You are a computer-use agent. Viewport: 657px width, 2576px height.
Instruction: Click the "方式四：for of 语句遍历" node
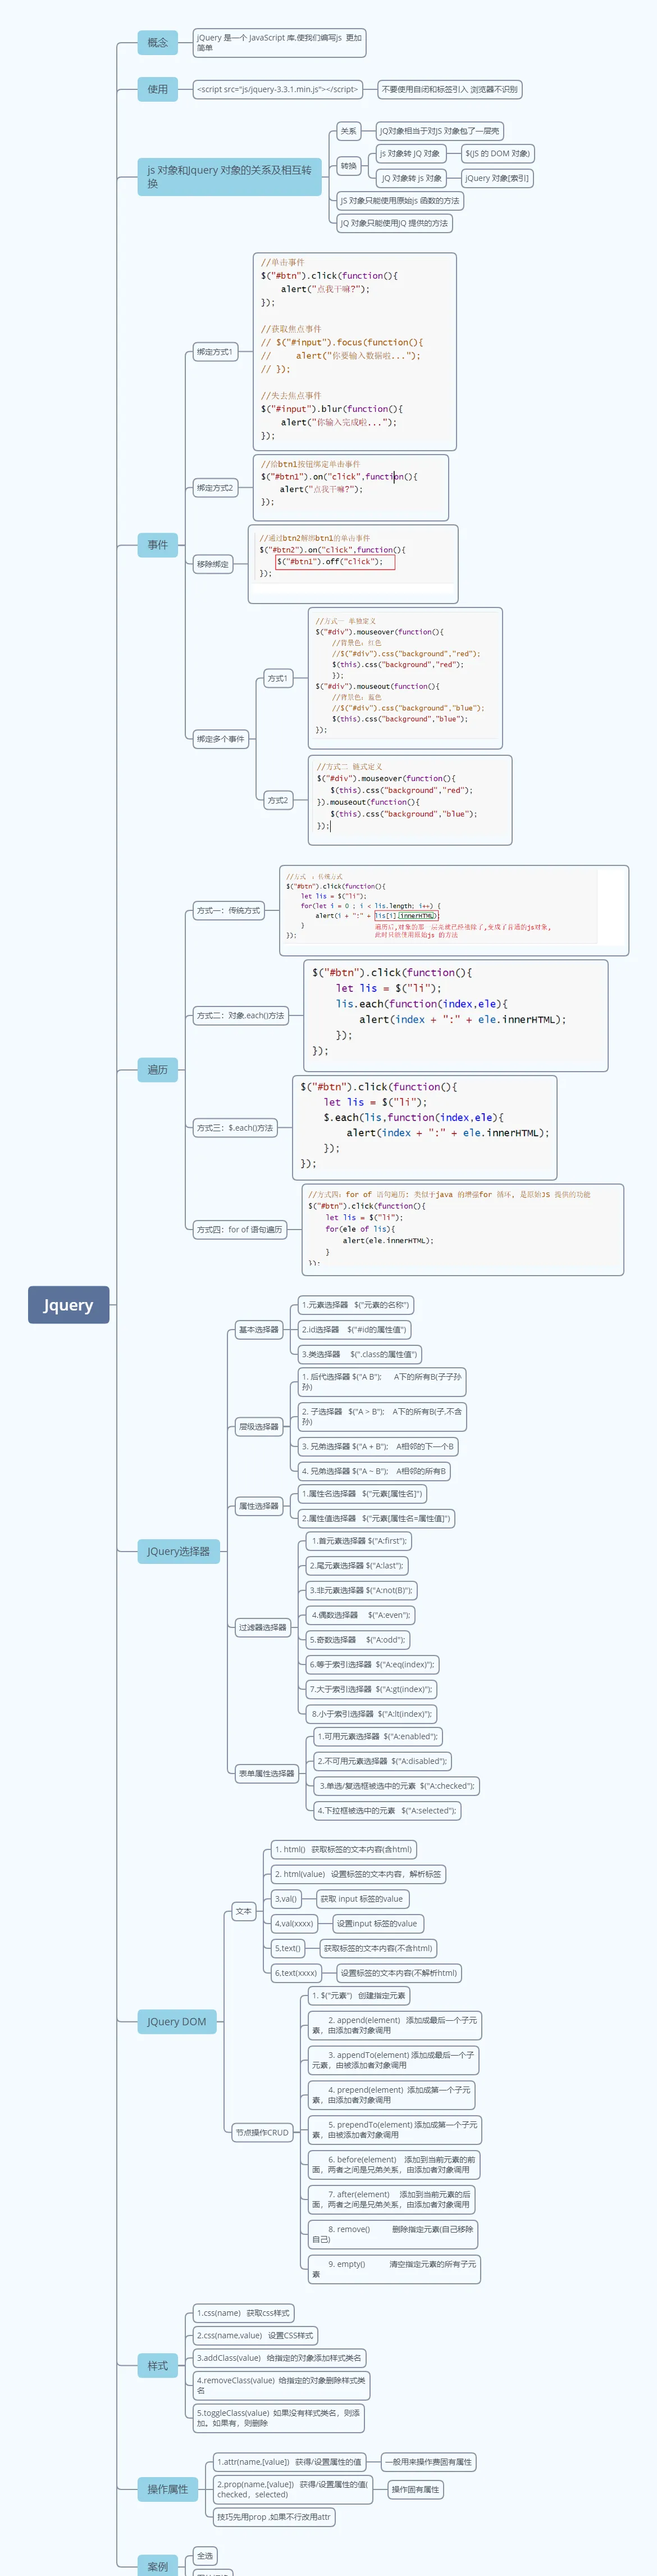click(x=240, y=1229)
